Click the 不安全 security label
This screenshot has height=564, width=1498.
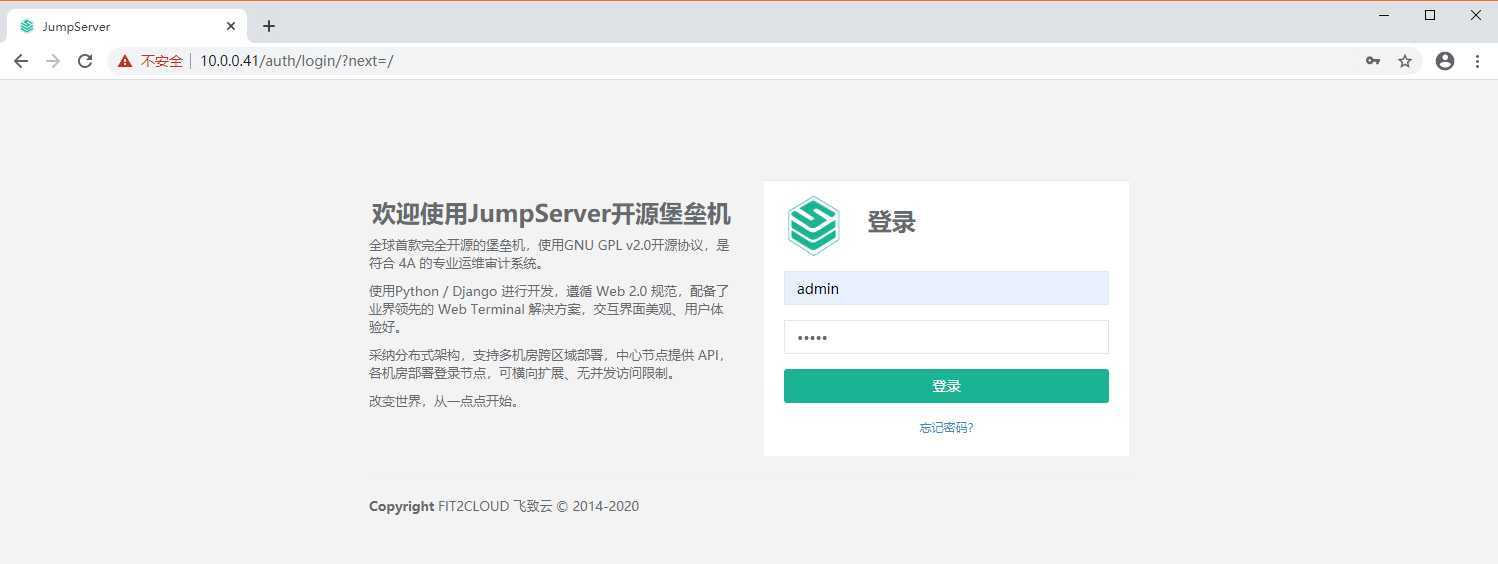162,61
